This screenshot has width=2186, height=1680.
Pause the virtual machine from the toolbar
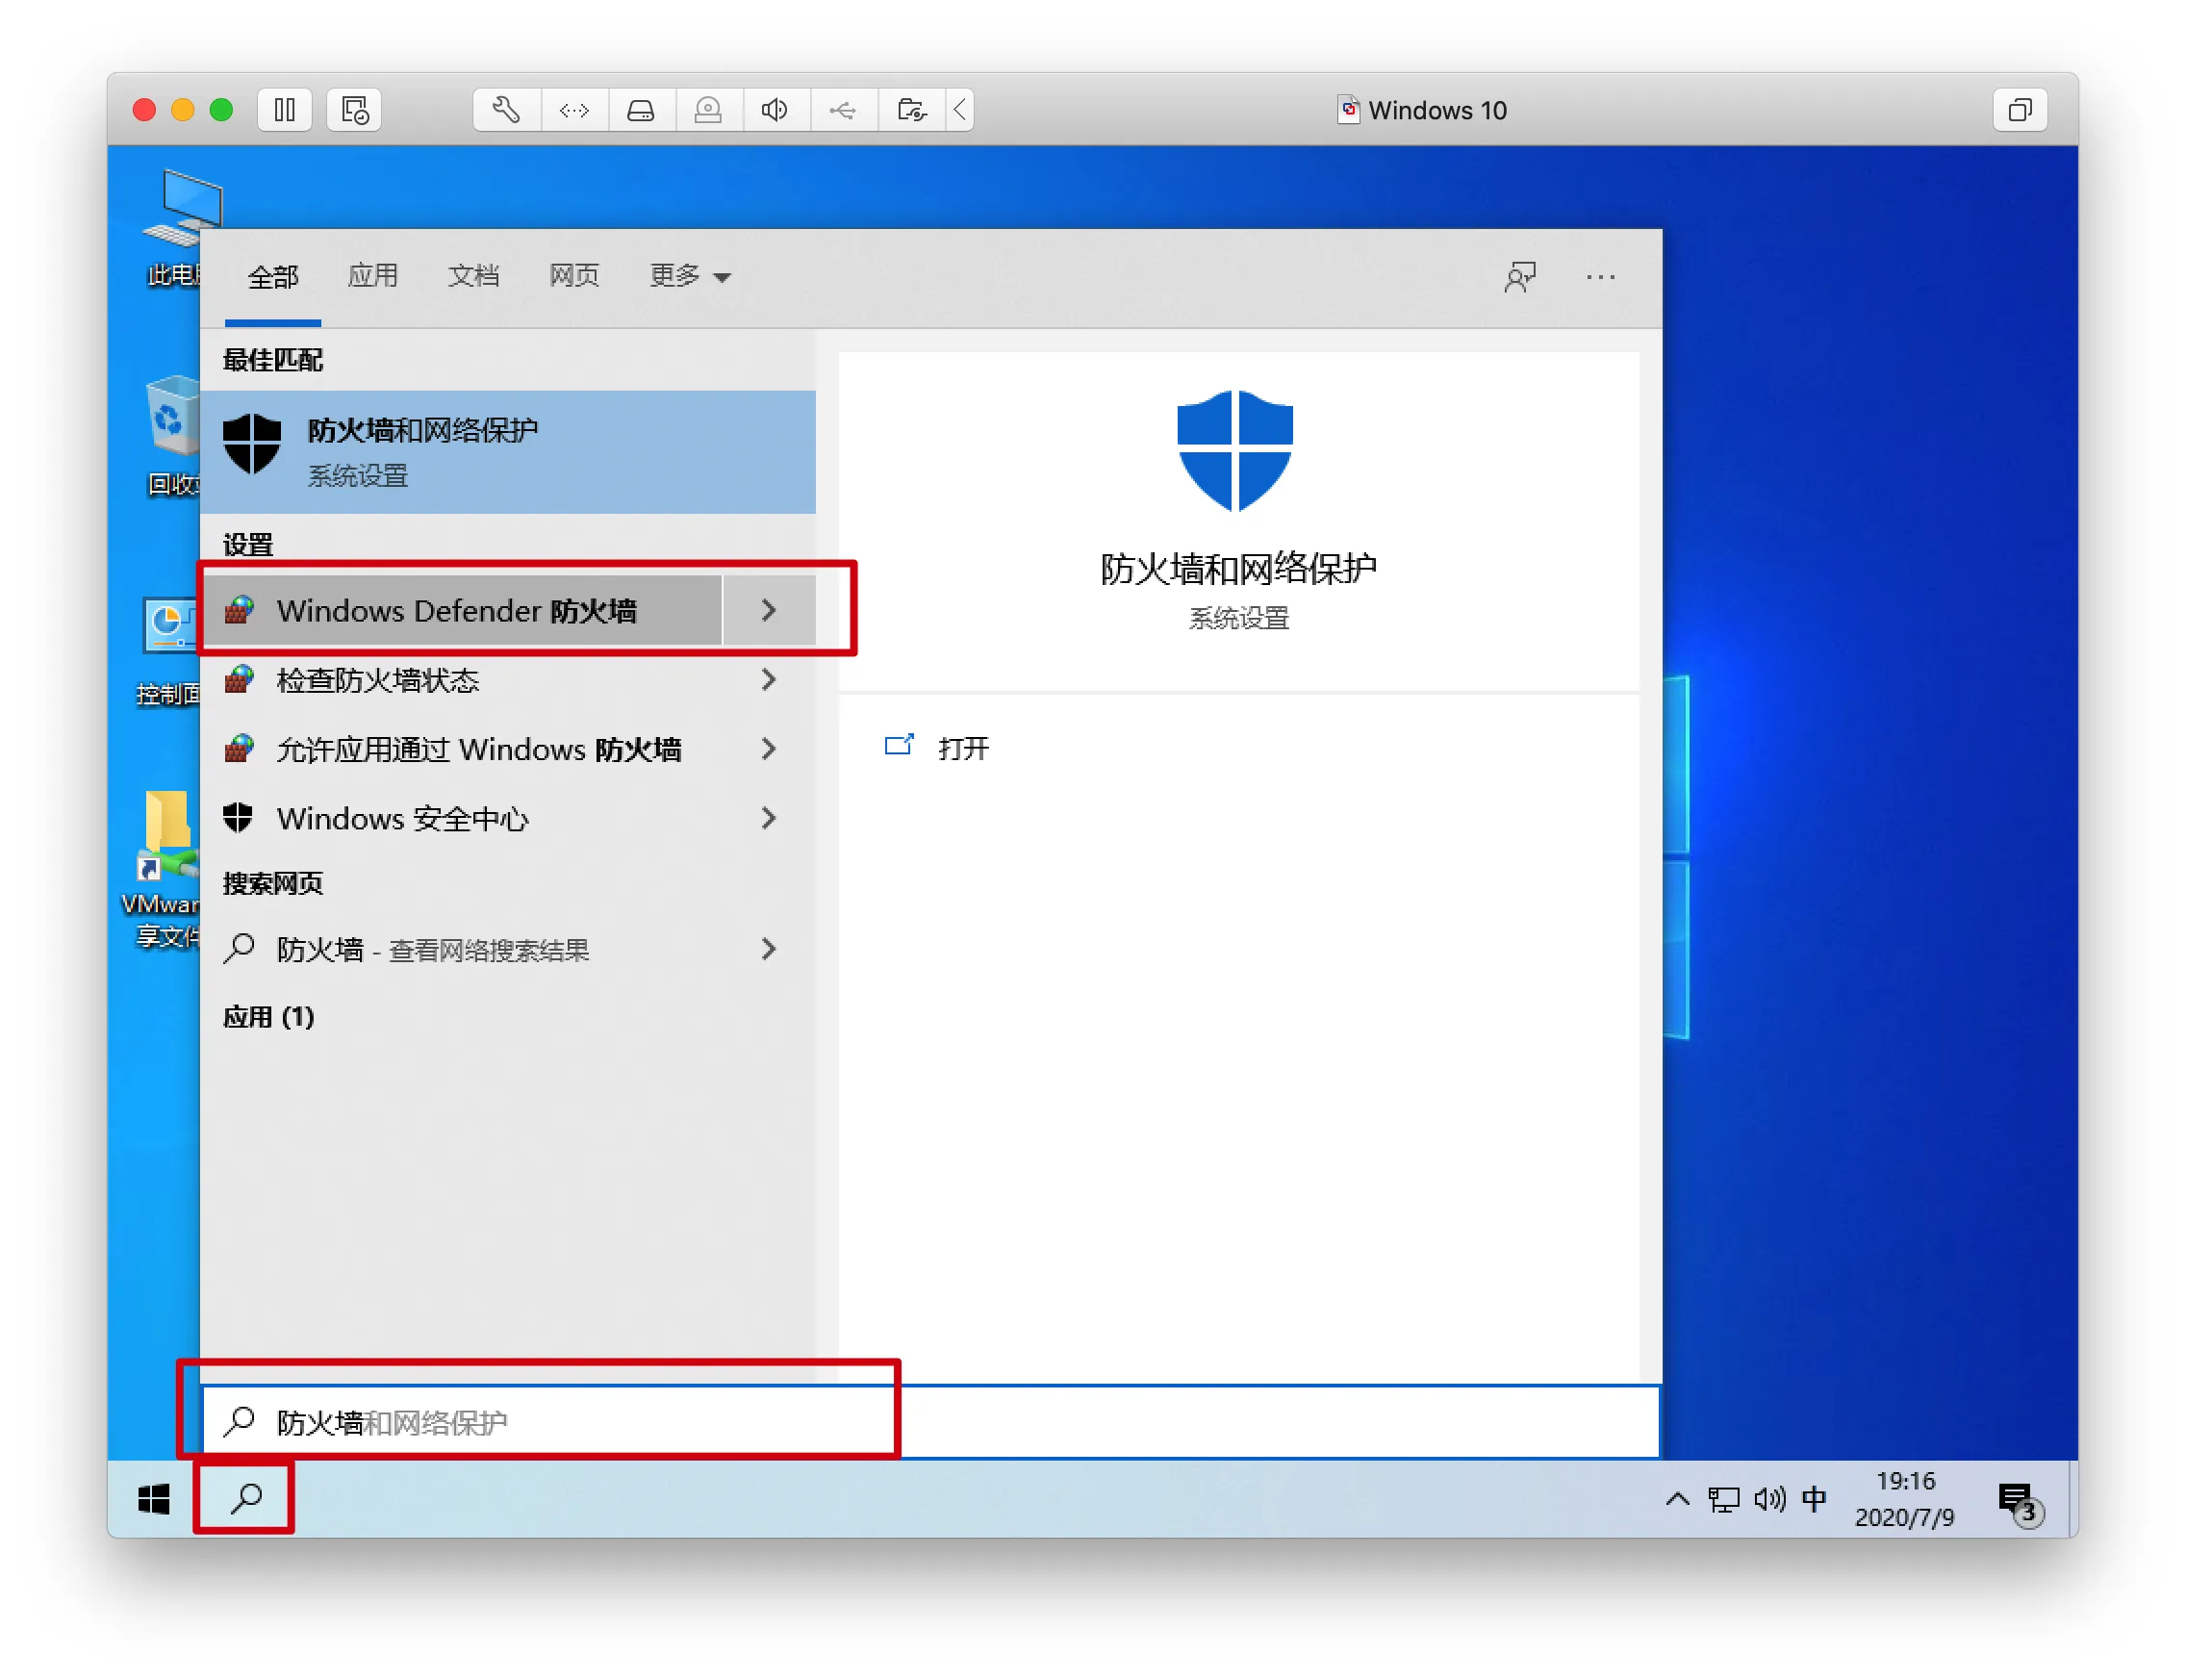[284, 110]
